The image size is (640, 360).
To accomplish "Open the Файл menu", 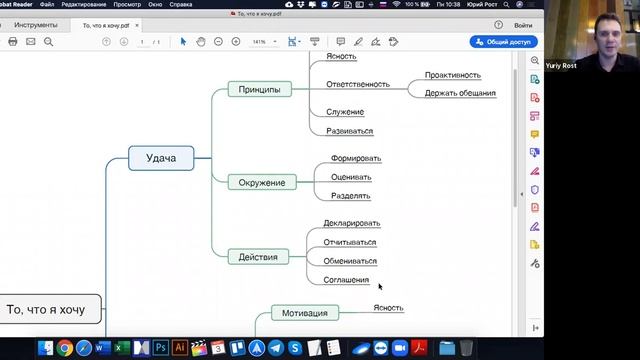I will pos(47,4).
